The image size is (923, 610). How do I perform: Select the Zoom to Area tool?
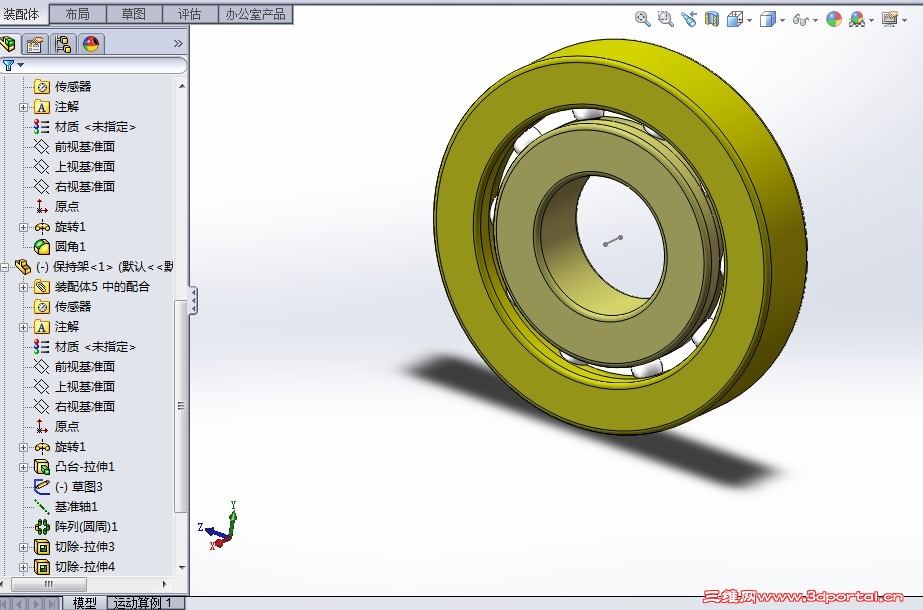tap(665, 19)
